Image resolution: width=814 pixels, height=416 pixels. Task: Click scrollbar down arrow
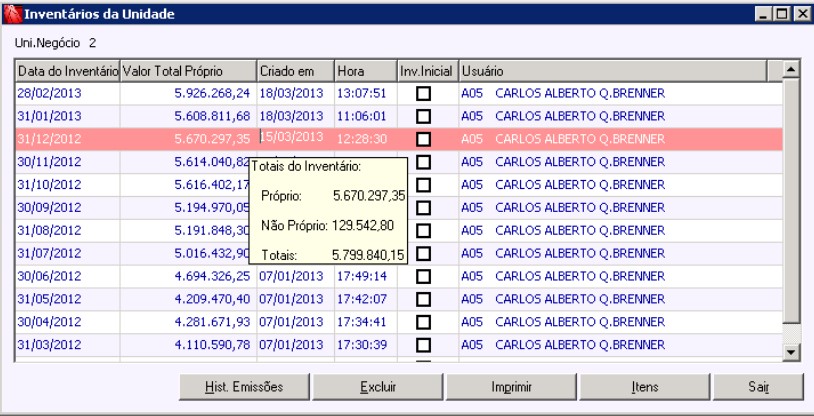coord(792,352)
